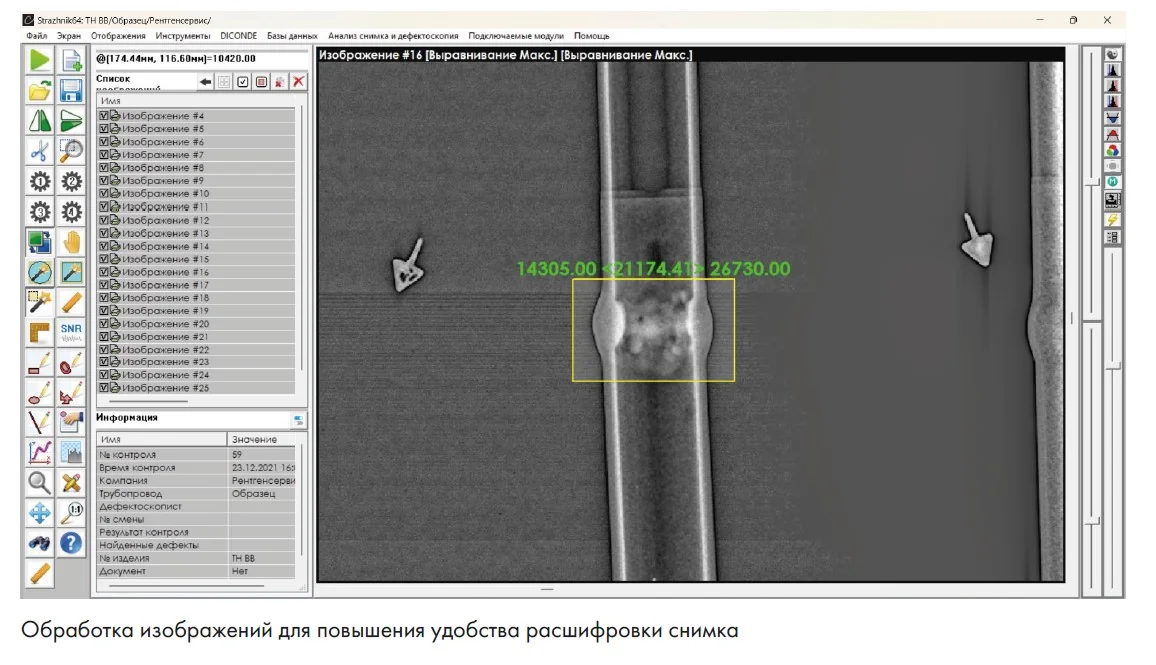Toggle checkbox for Изображение #19
This screenshot has width=1156, height=665.
pyautogui.click(x=104, y=310)
